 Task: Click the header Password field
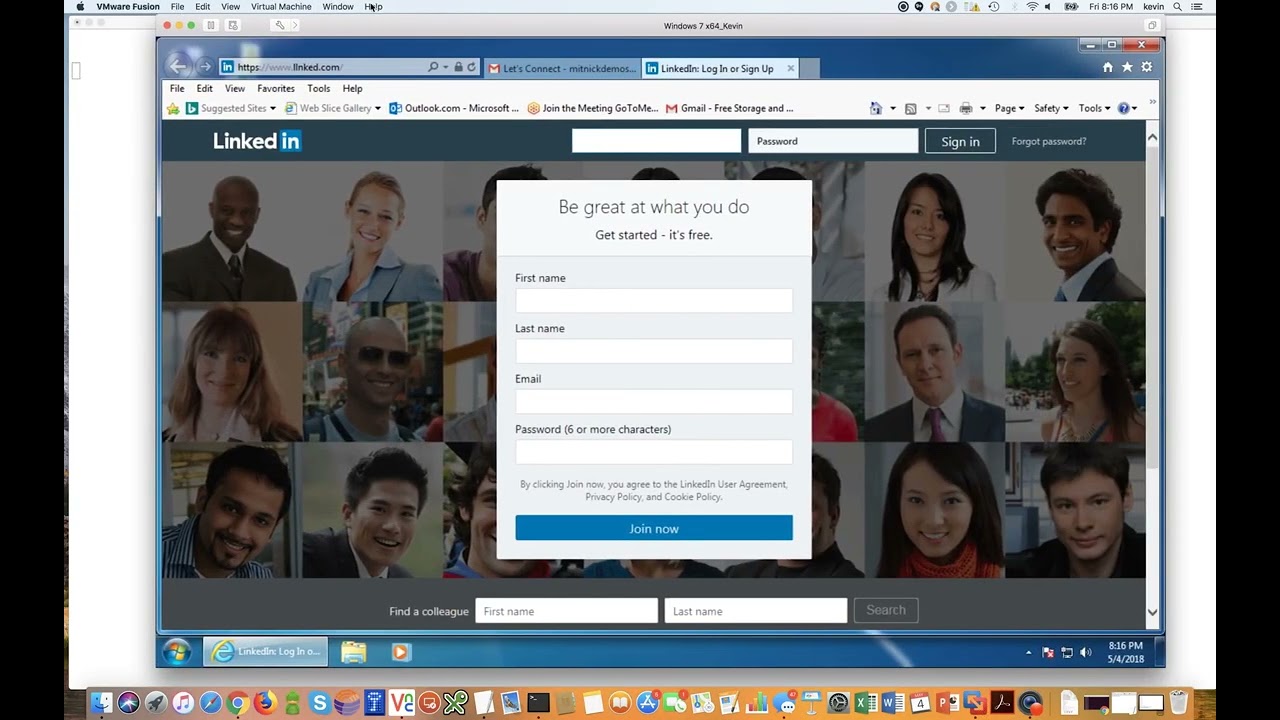[x=833, y=141]
